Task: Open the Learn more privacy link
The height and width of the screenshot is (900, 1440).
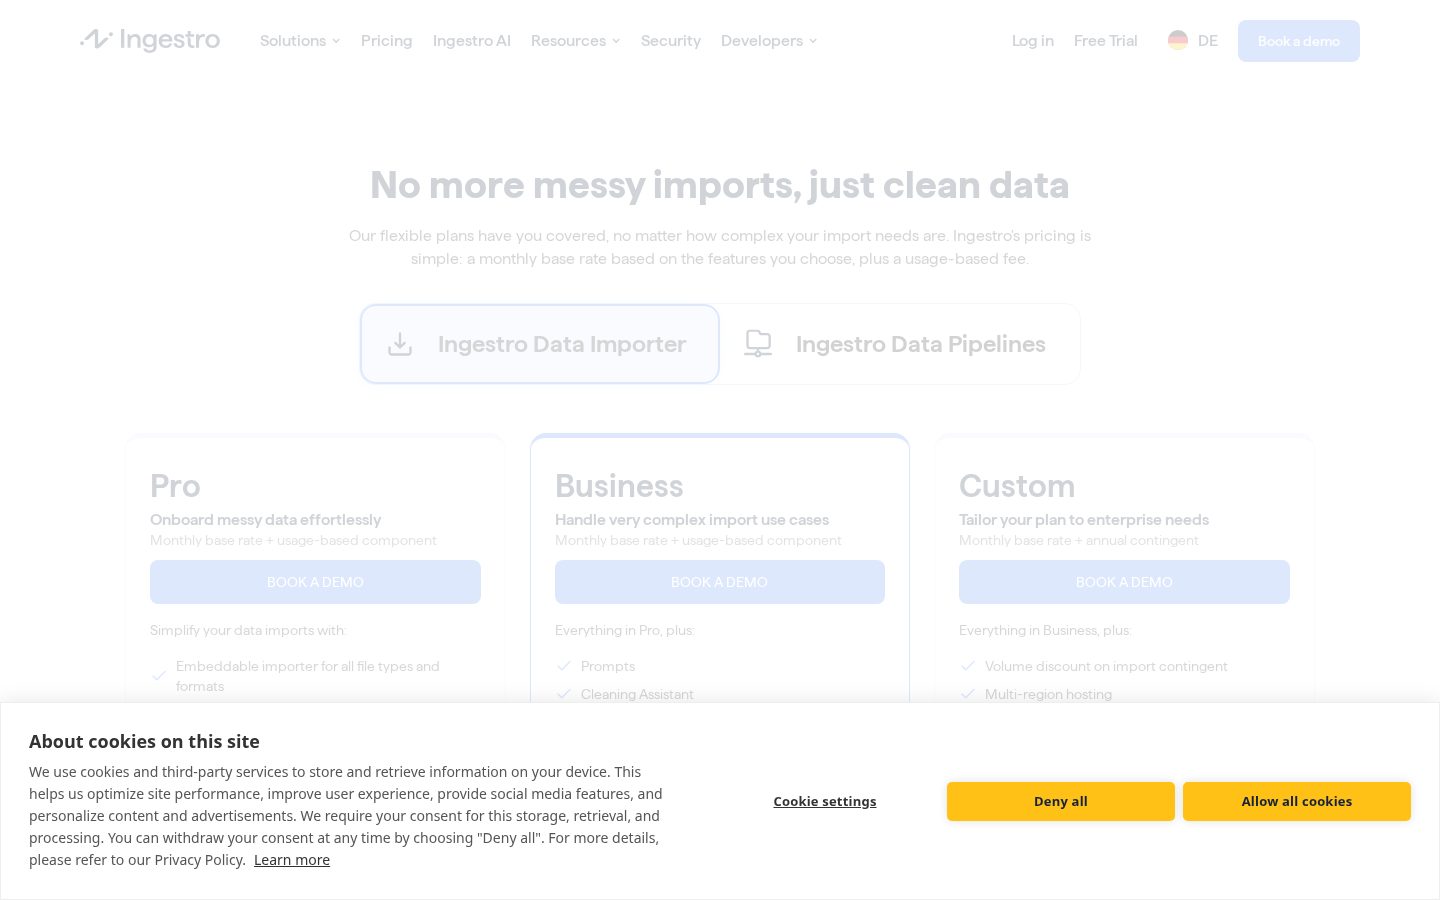Action: (292, 860)
